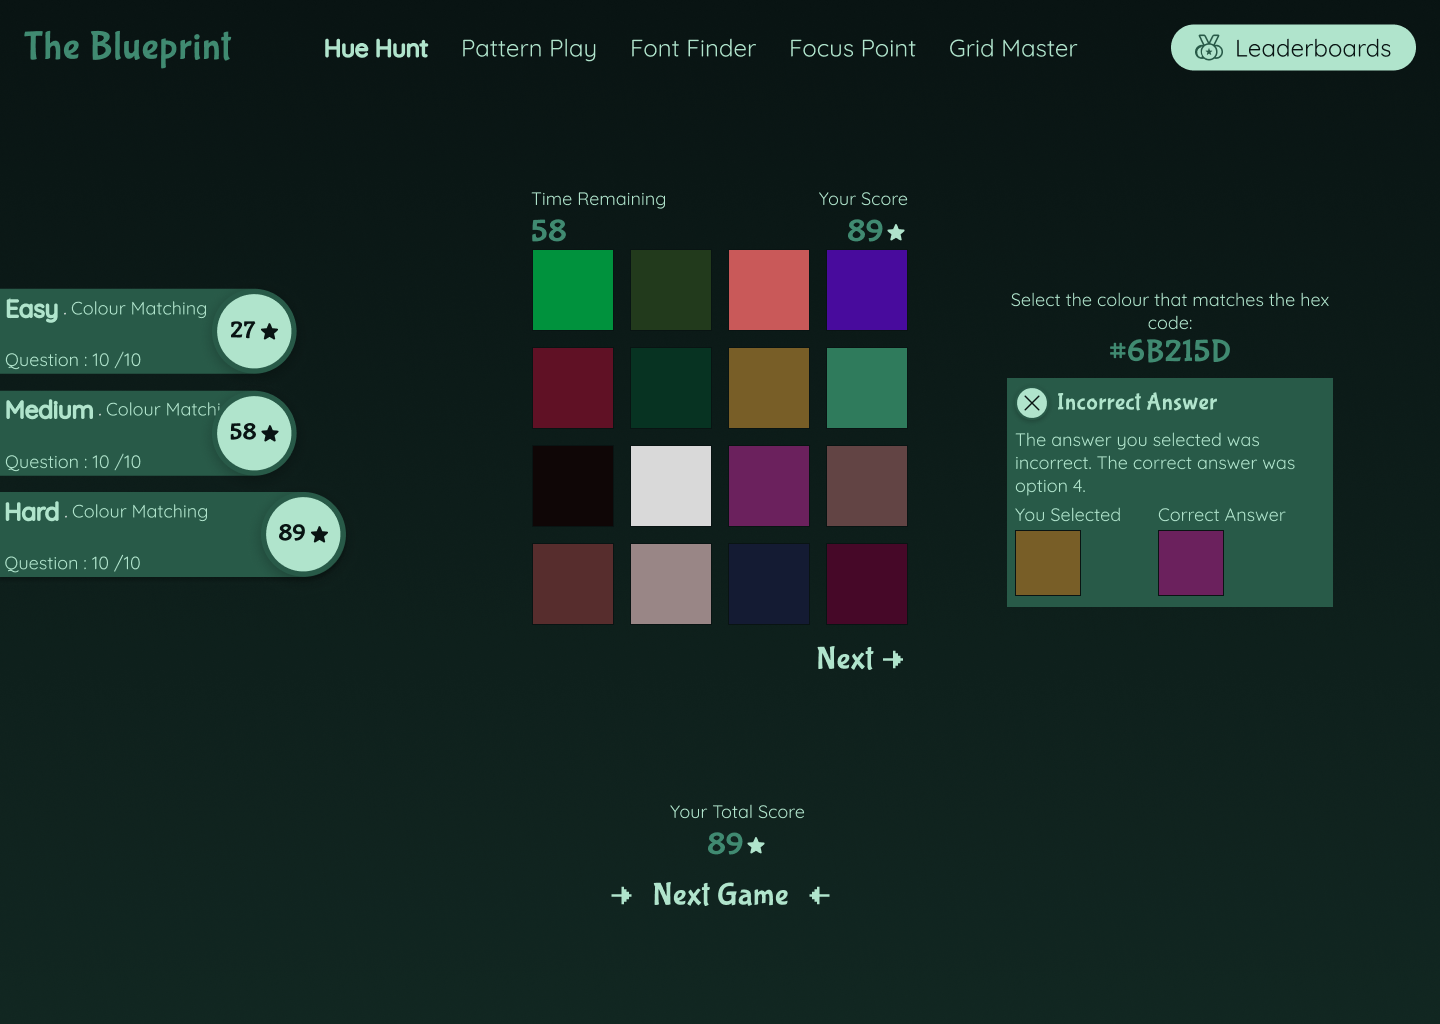Pick the white colour swatch in grid
This screenshot has width=1440, height=1024.
point(671,486)
